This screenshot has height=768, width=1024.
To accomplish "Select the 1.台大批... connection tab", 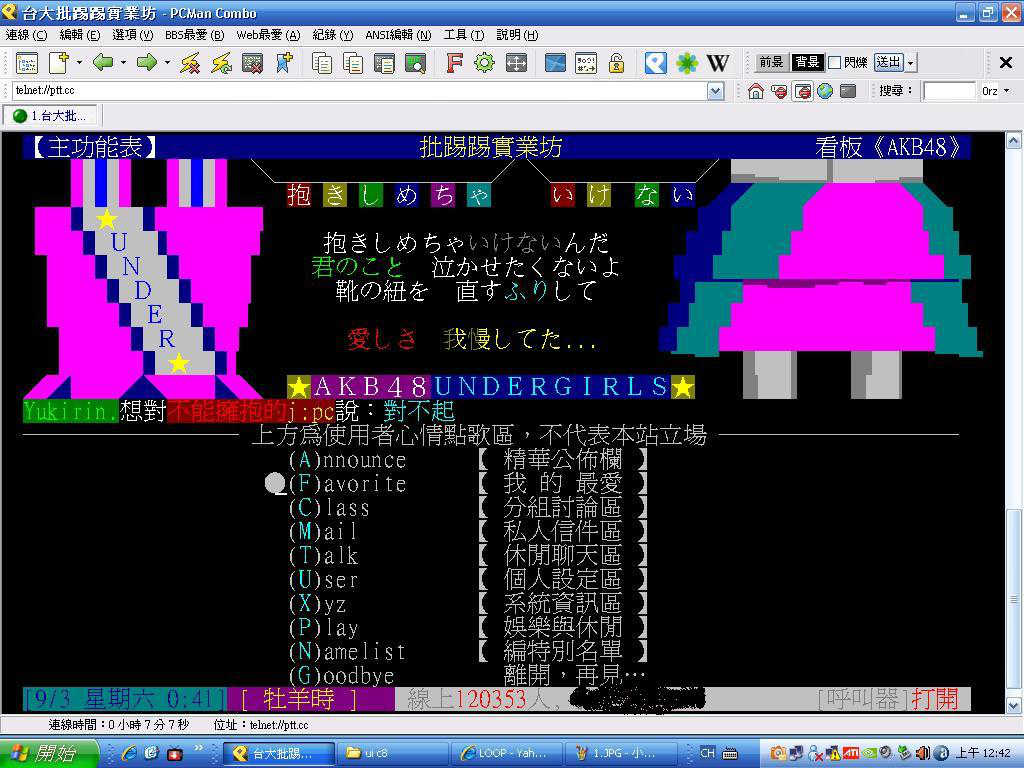I will point(50,116).
